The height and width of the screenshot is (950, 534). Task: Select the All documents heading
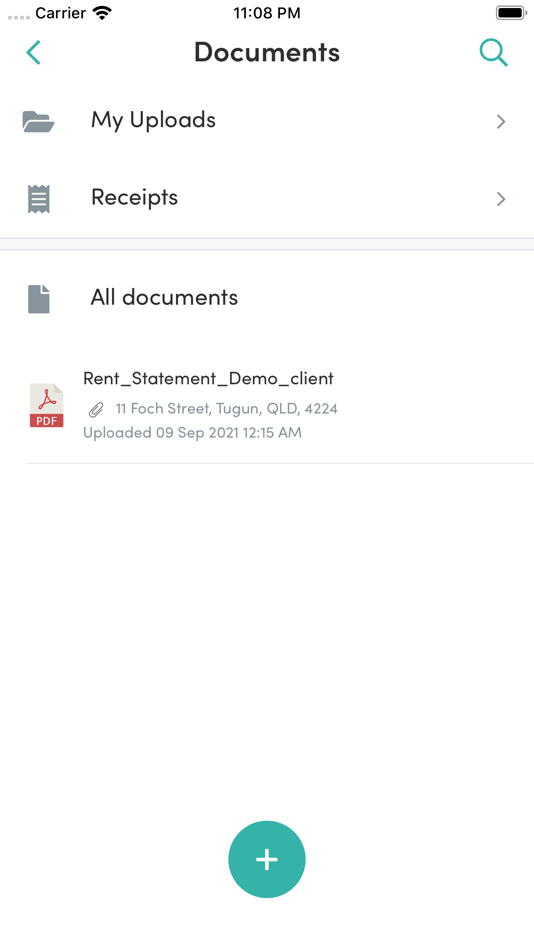pyautogui.click(x=164, y=297)
